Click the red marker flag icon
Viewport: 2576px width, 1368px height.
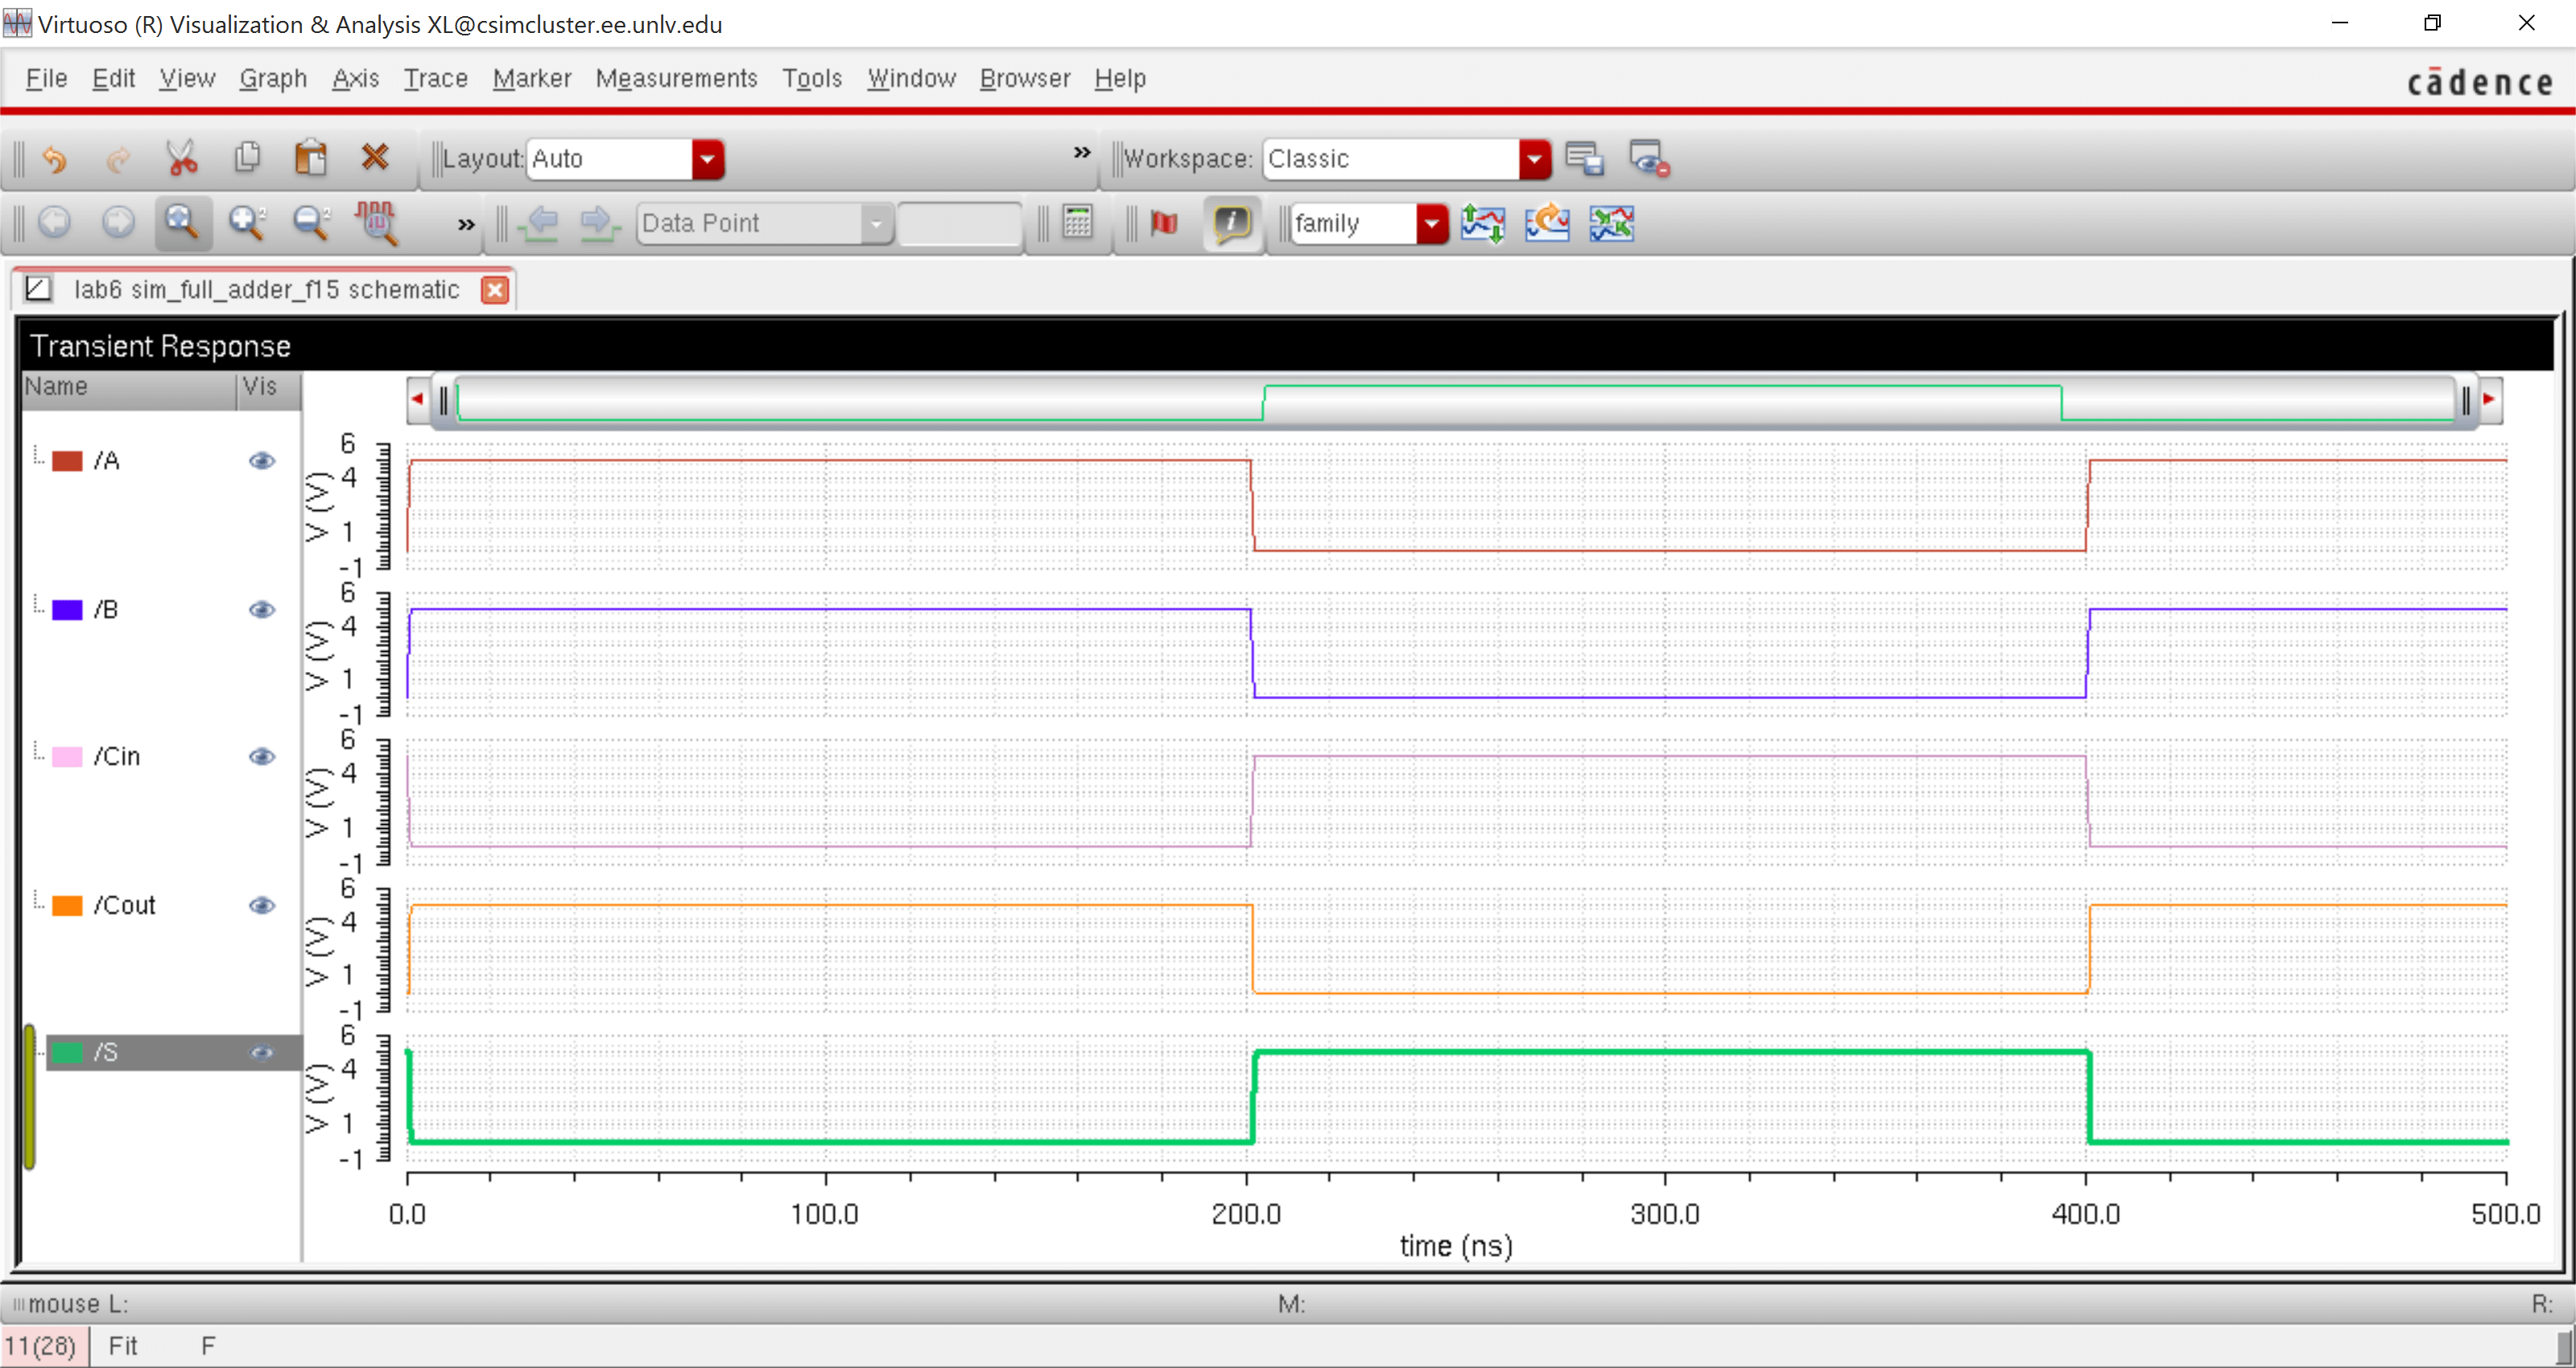(1164, 223)
